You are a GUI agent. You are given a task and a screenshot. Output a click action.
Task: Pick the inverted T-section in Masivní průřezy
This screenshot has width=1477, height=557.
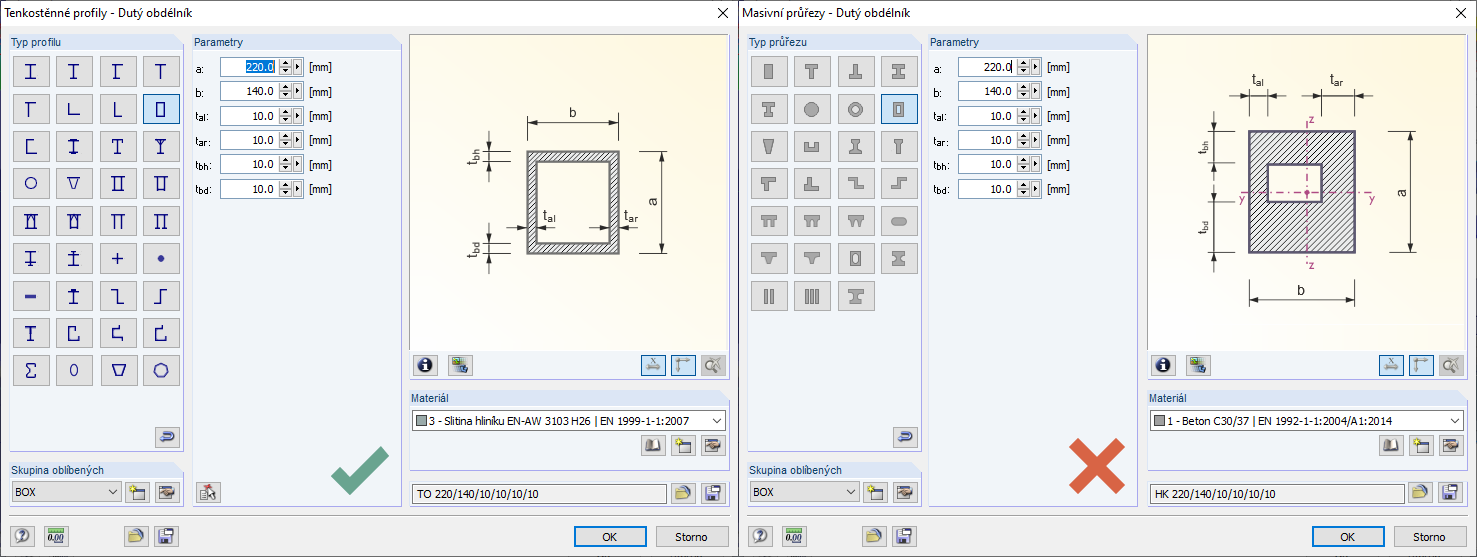click(x=856, y=72)
